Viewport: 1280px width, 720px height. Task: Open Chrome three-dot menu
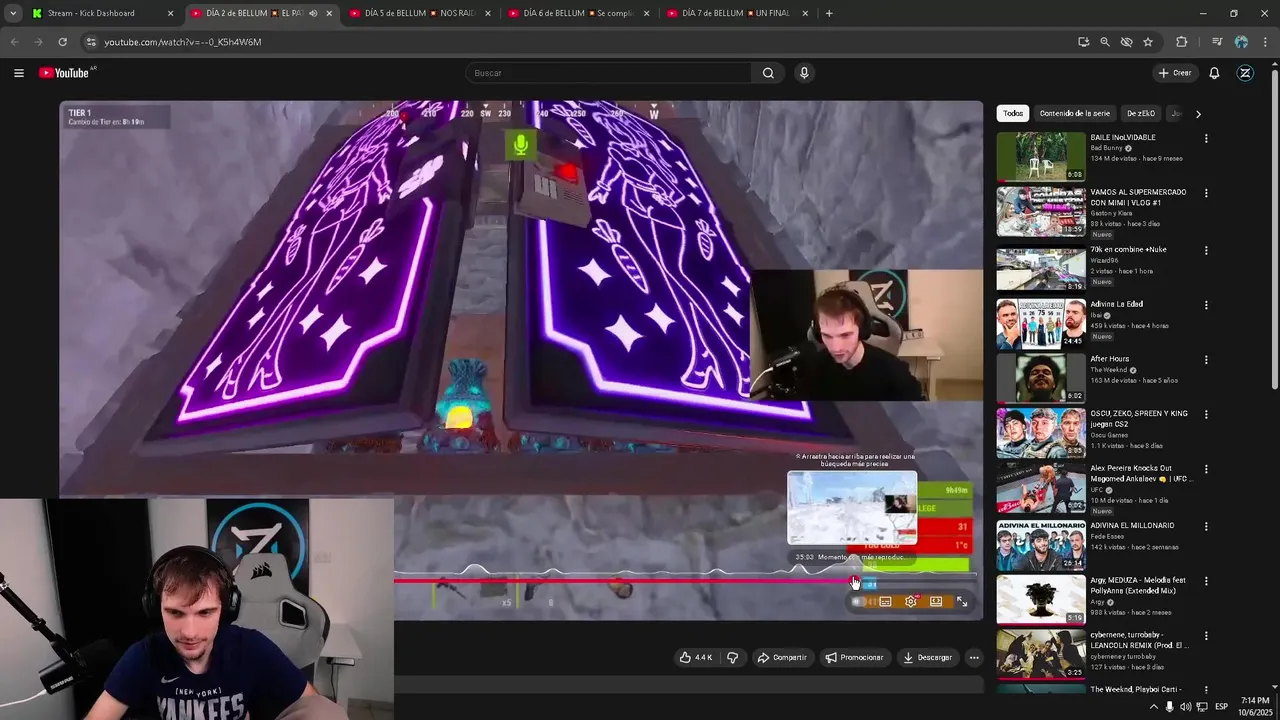click(1265, 42)
